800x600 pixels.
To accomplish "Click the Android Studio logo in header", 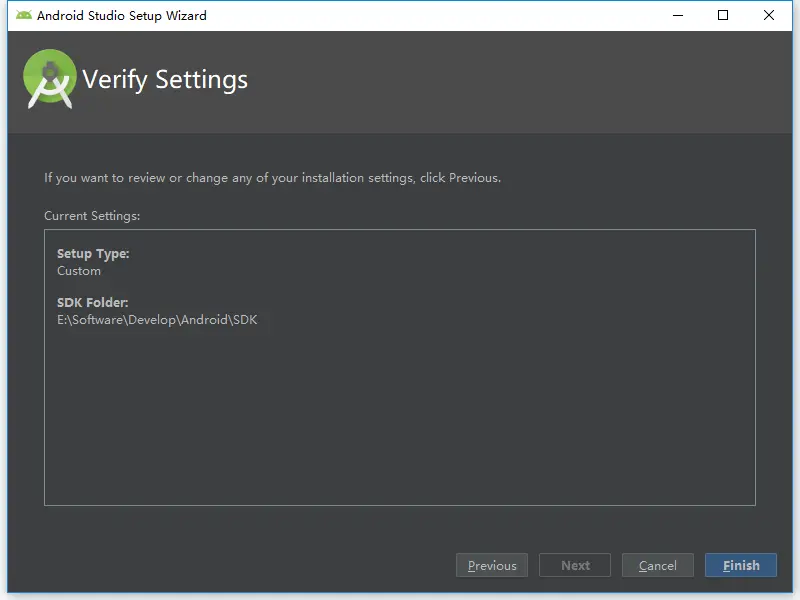I will click(49, 79).
